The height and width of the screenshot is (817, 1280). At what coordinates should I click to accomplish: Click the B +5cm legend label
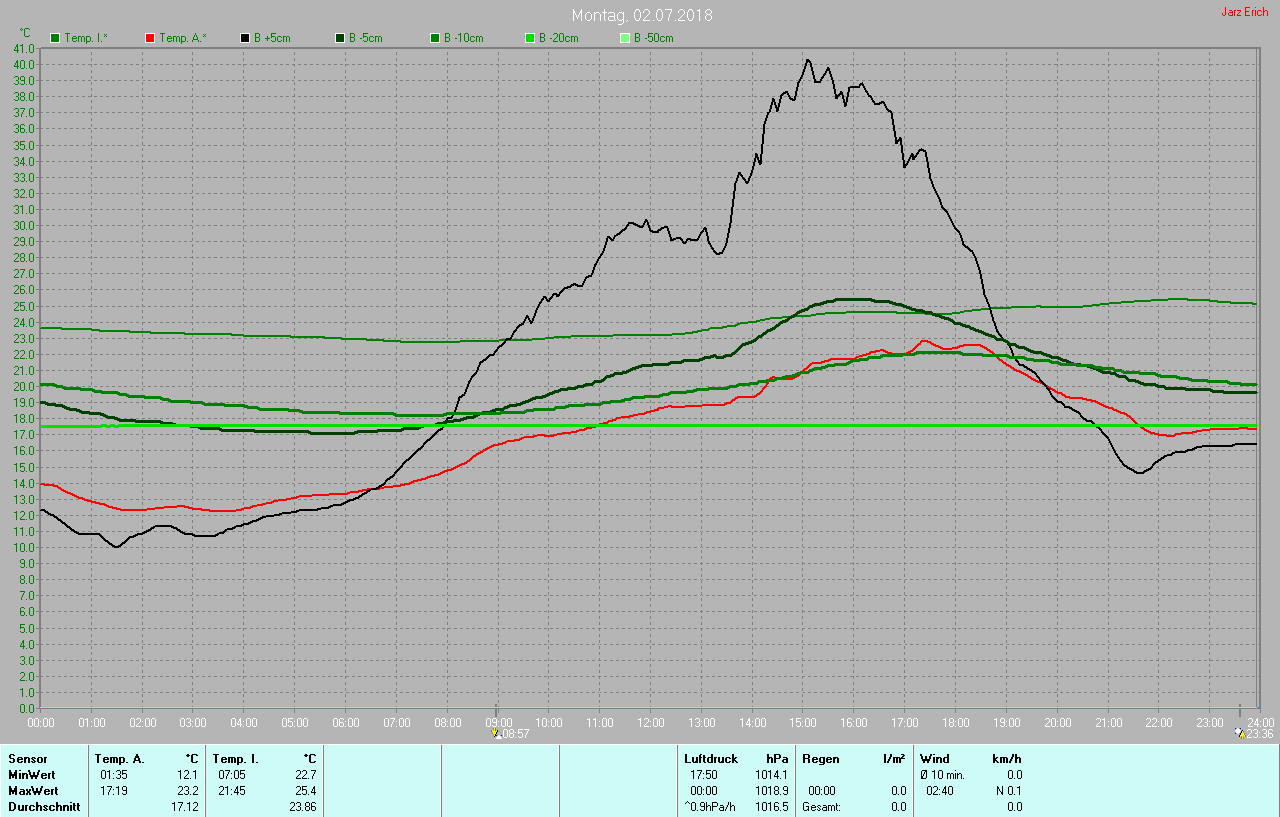click(x=272, y=38)
